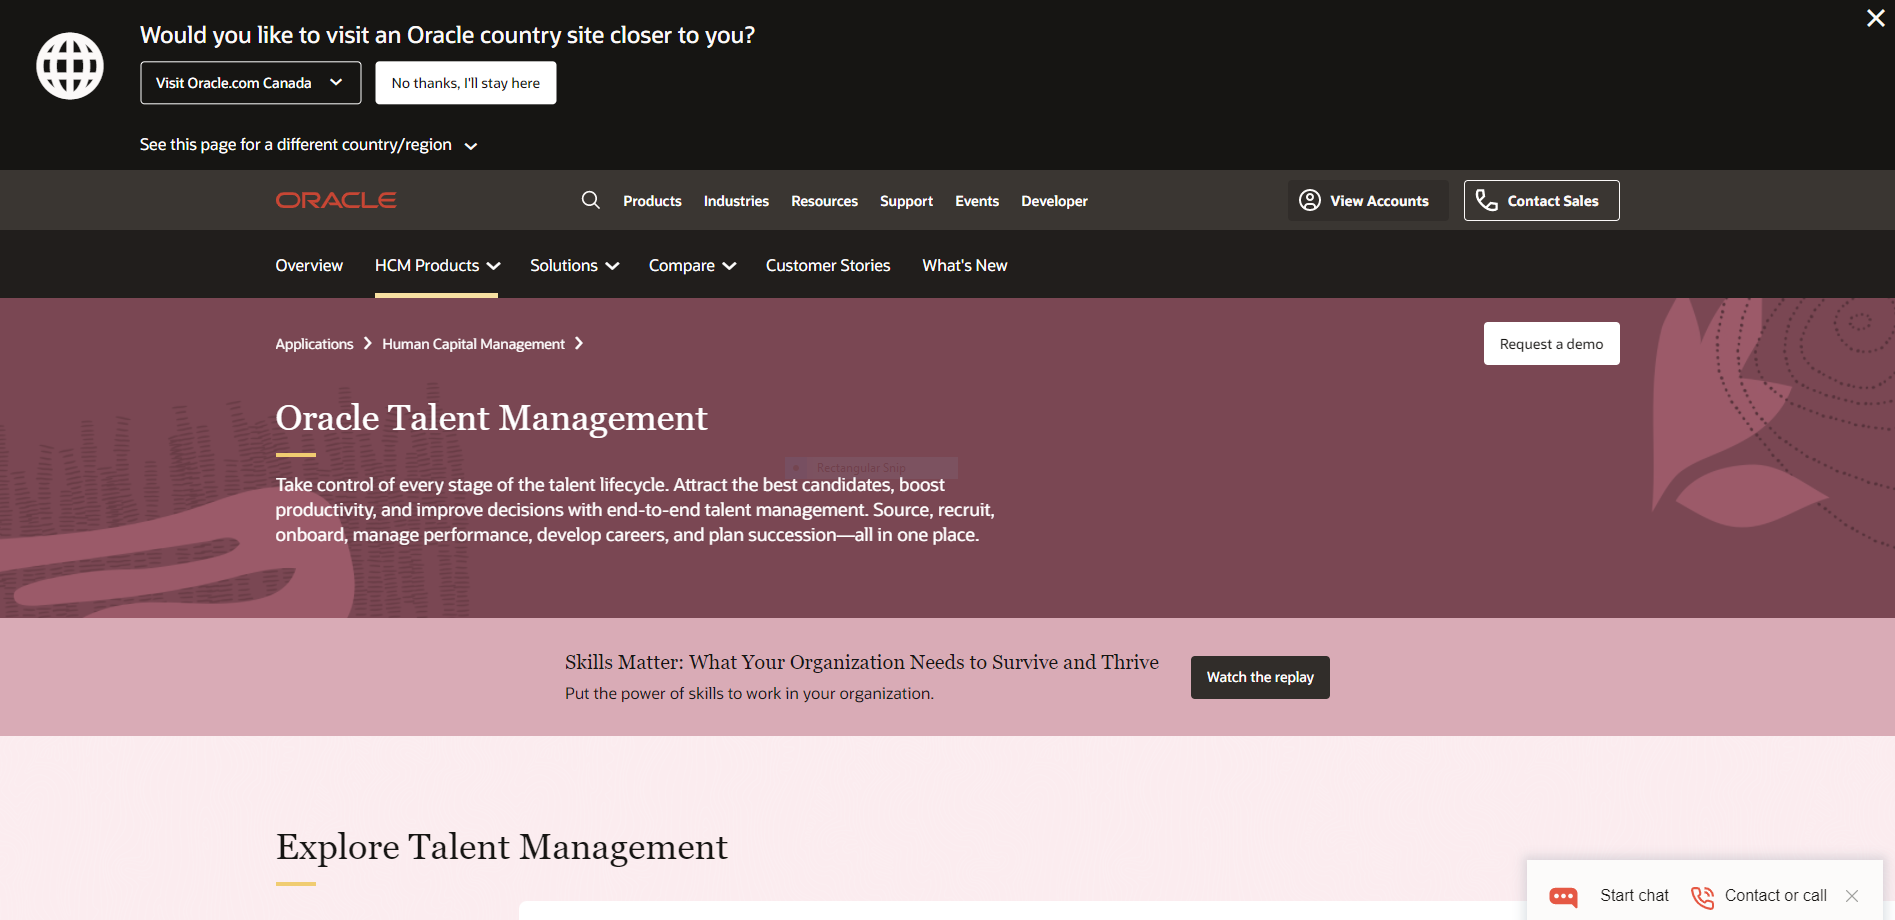The image size is (1895, 920).
Task: Click Start chat
Action: click(x=1634, y=896)
